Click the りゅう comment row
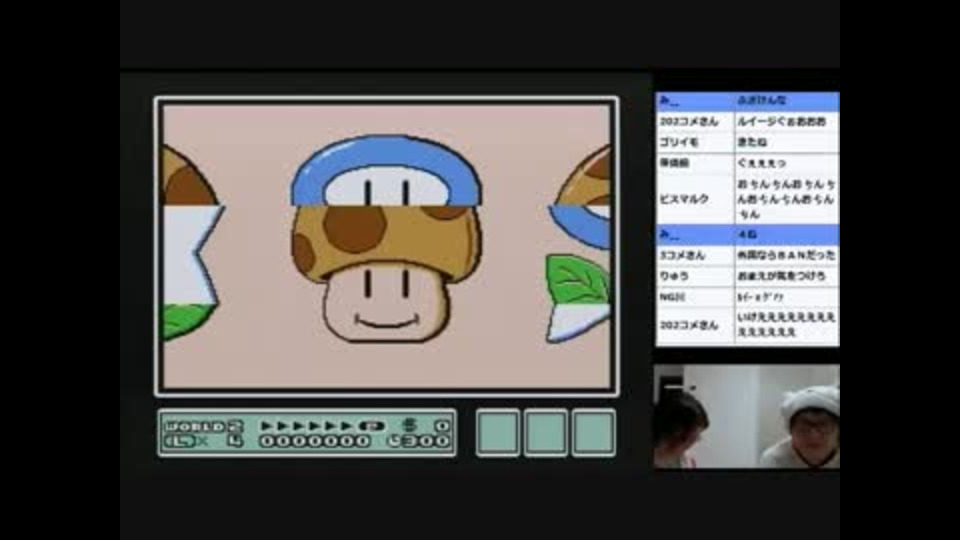The height and width of the screenshot is (540, 960). tap(748, 276)
